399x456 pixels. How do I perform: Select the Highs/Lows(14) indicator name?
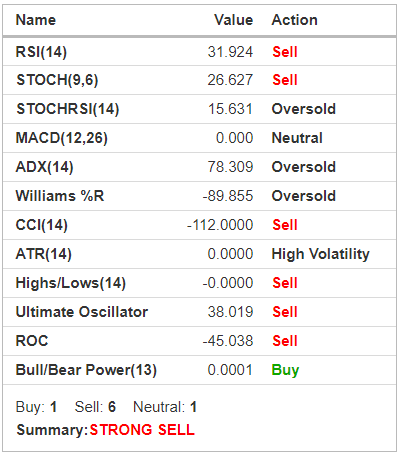[71, 283]
